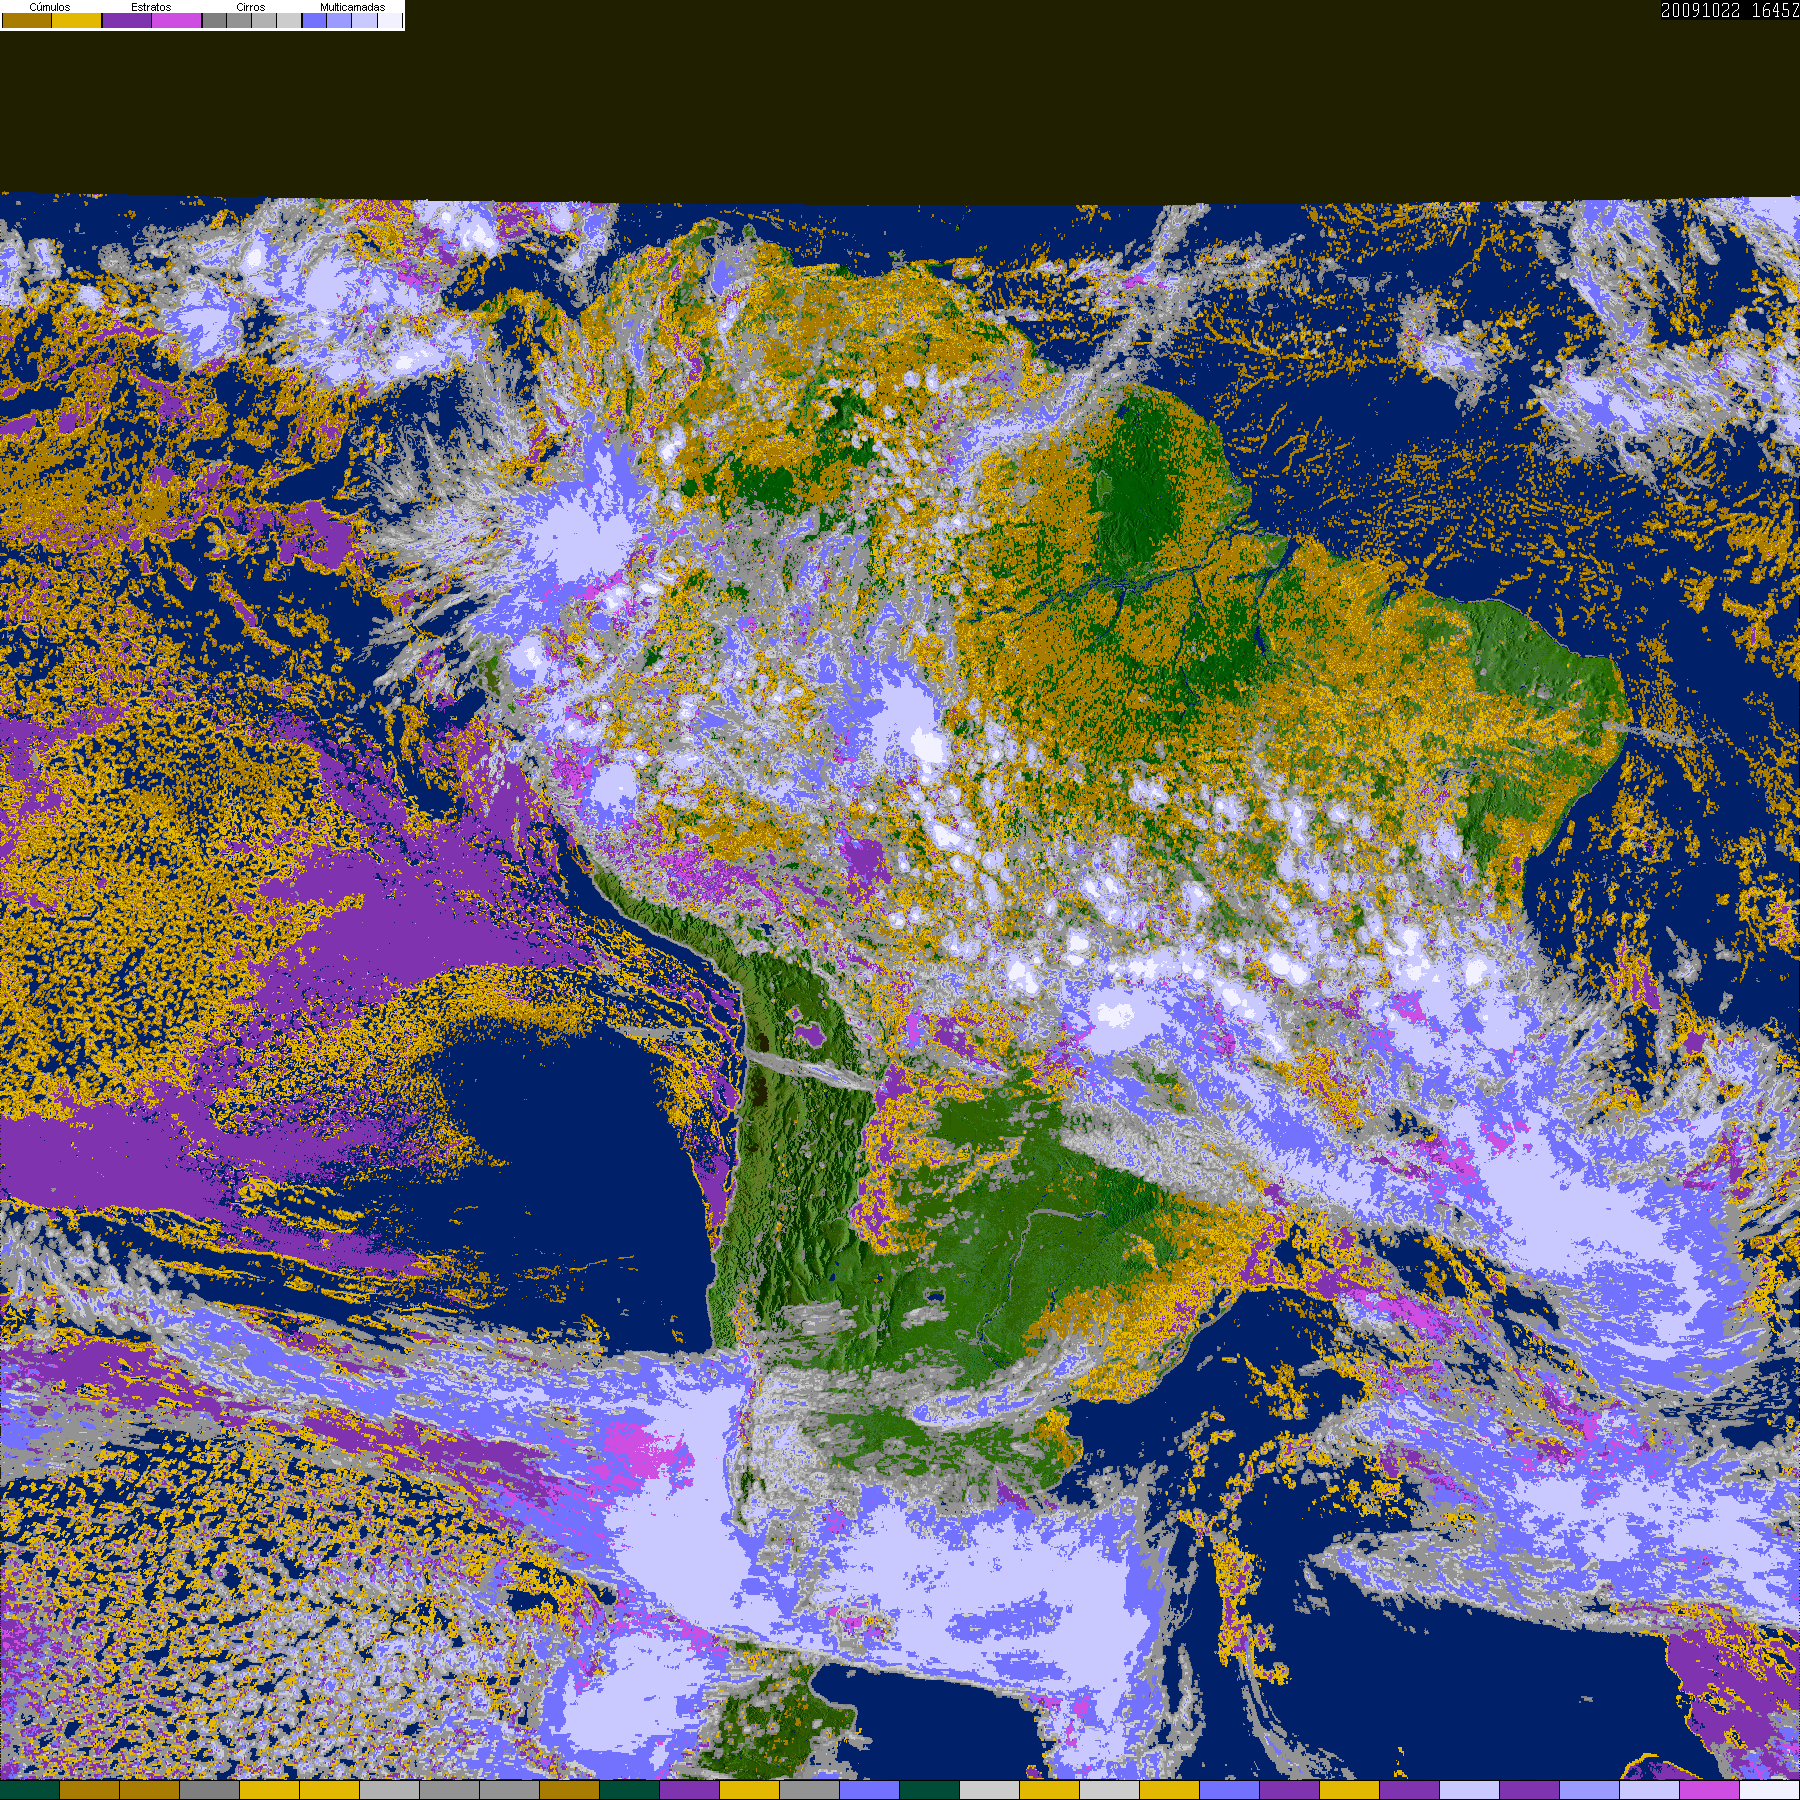Click the "Estratos" legend label
This screenshot has width=1800, height=1800.
(151, 7)
